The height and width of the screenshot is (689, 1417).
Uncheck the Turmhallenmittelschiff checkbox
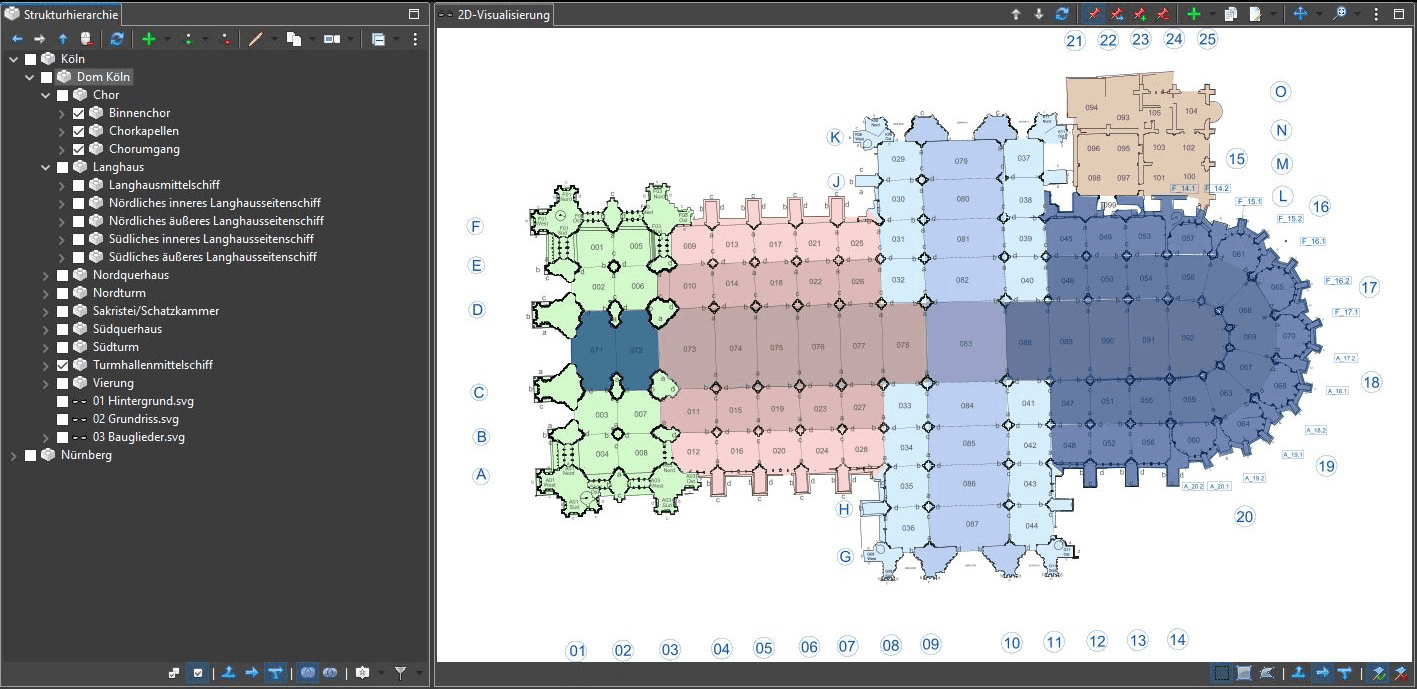(x=63, y=365)
